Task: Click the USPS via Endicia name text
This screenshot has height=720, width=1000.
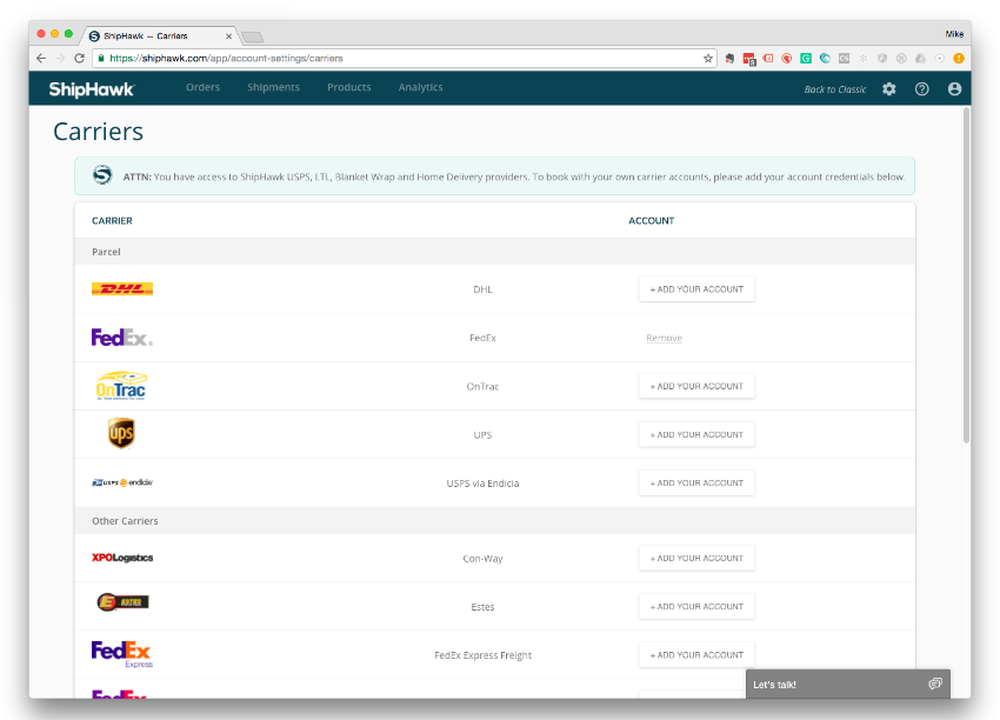Action: [483, 483]
